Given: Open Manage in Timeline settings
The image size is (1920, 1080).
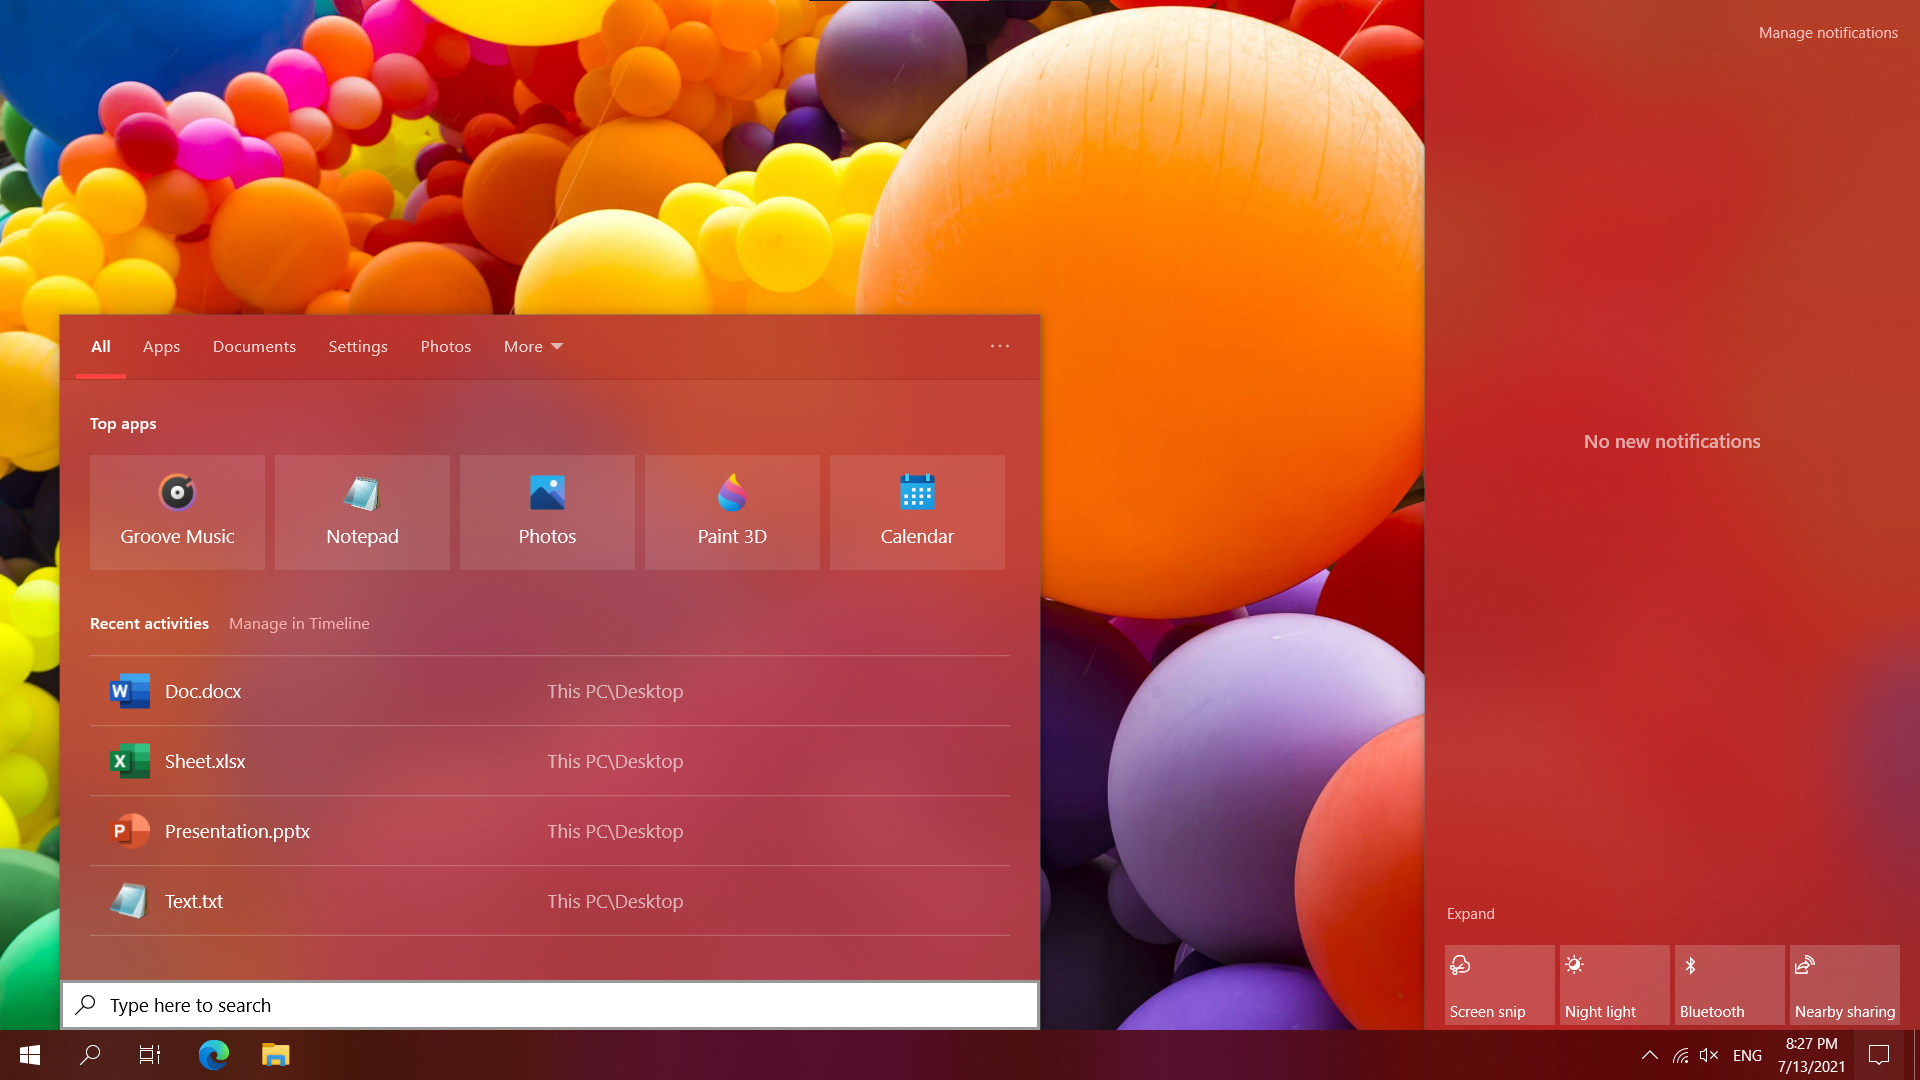Looking at the screenshot, I should [x=299, y=622].
